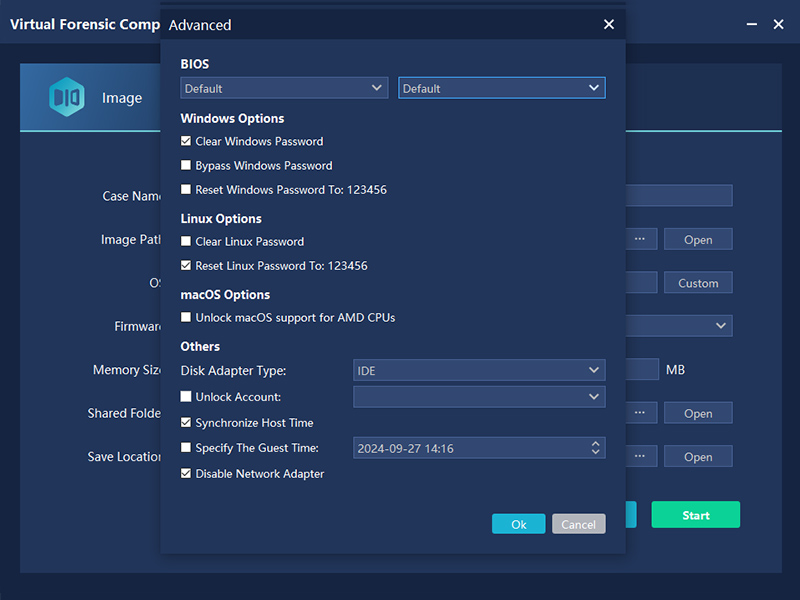Click Open next to Image Path
800x600 pixels.
(x=698, y=239)
